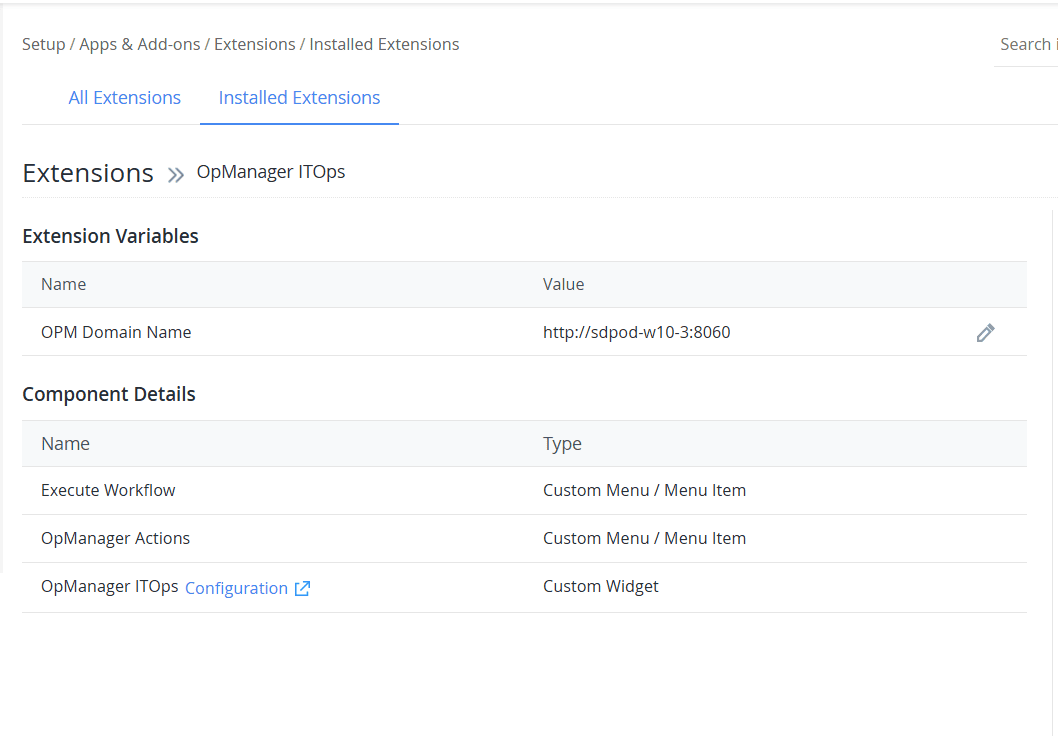This screenshot has height=736, width=1058.
Task: Click the Name header in Extension Variables
Action: point(63,285)
